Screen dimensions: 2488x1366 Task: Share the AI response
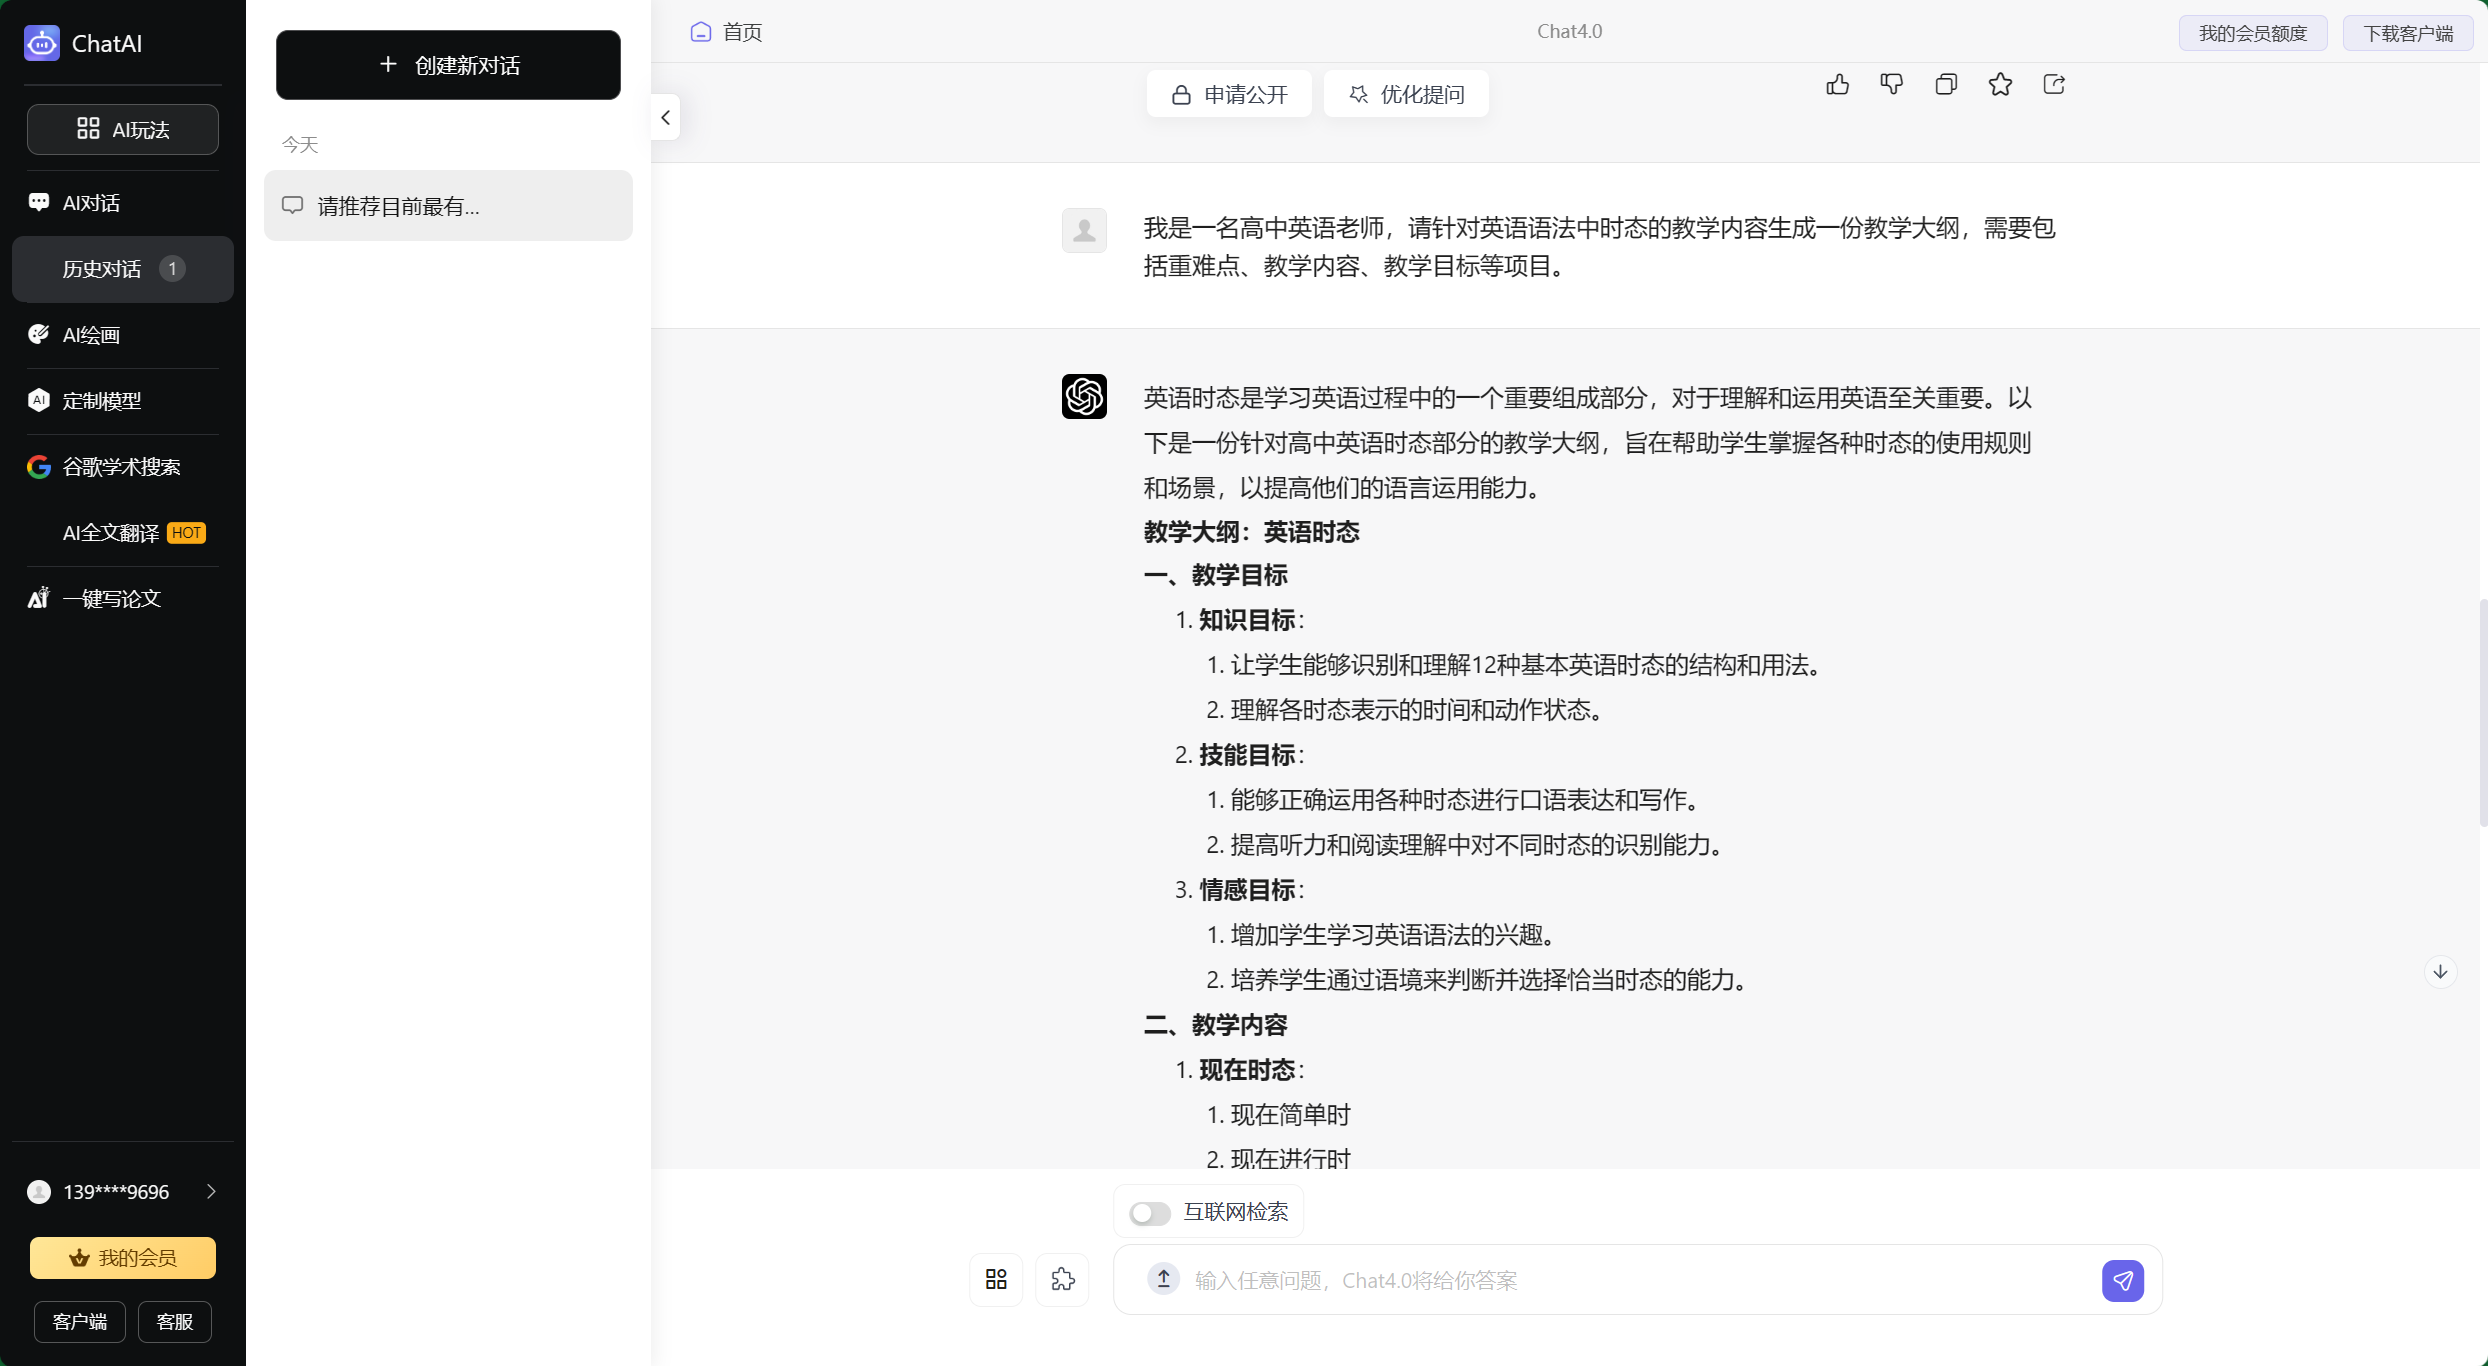(x=2054, y=84)
